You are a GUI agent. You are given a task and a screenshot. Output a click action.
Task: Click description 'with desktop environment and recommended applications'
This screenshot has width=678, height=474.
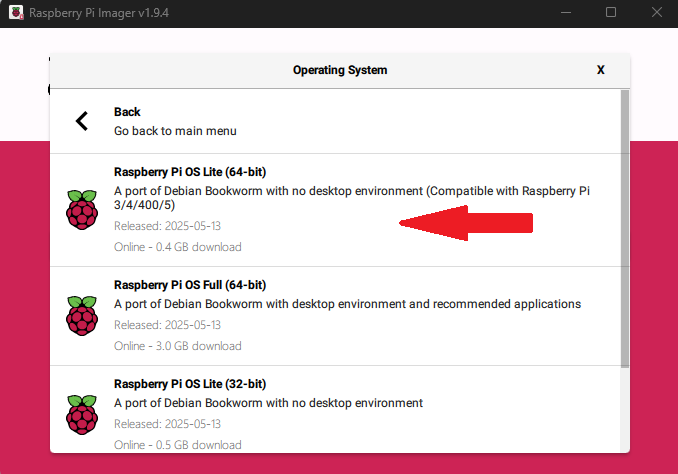347,304
